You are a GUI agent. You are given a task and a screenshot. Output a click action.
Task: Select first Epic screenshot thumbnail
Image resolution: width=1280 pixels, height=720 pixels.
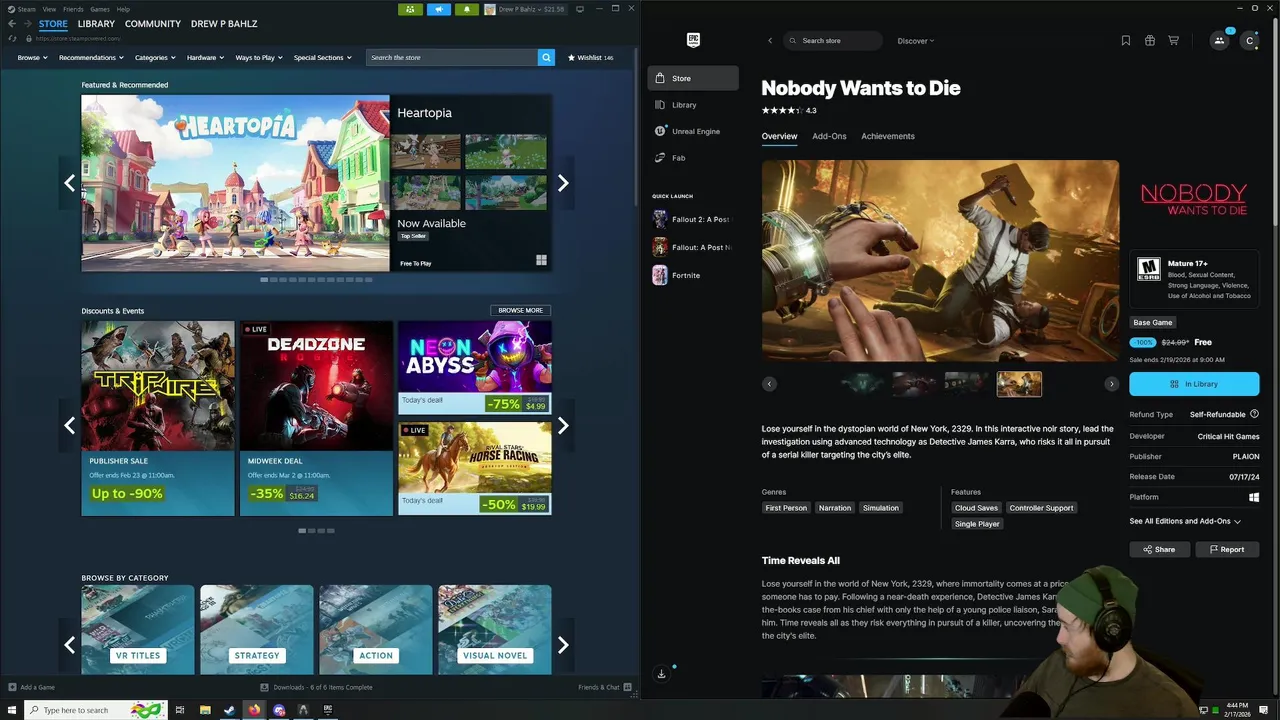pyautogui.click(x=862, y=384)
